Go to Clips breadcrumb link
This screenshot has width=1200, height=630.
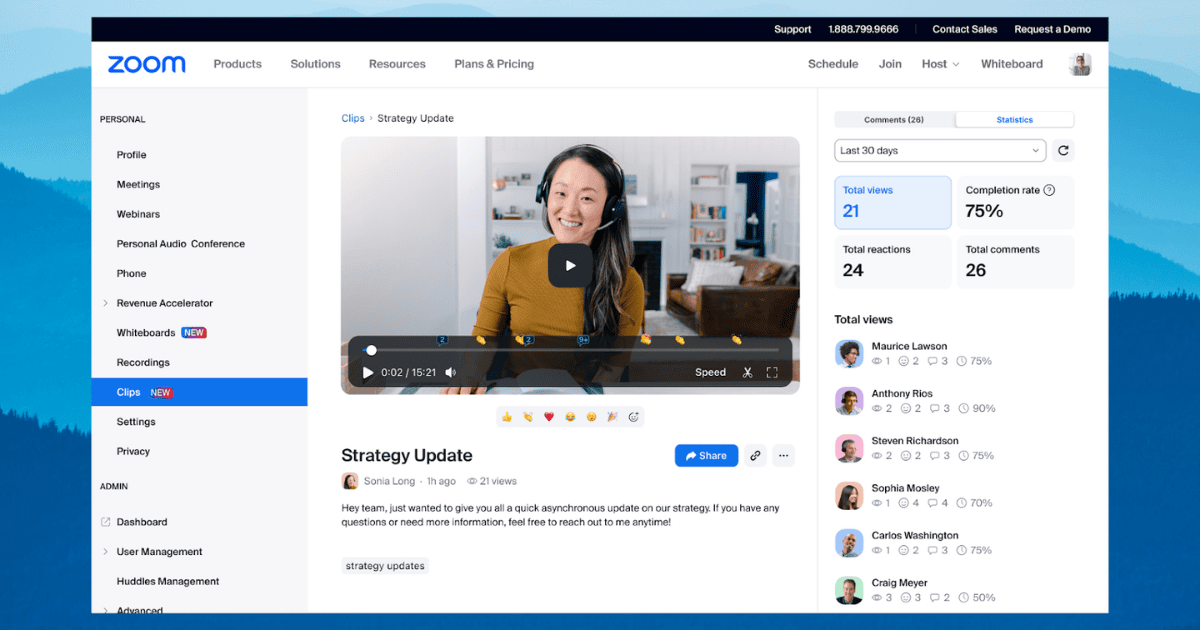353,118
